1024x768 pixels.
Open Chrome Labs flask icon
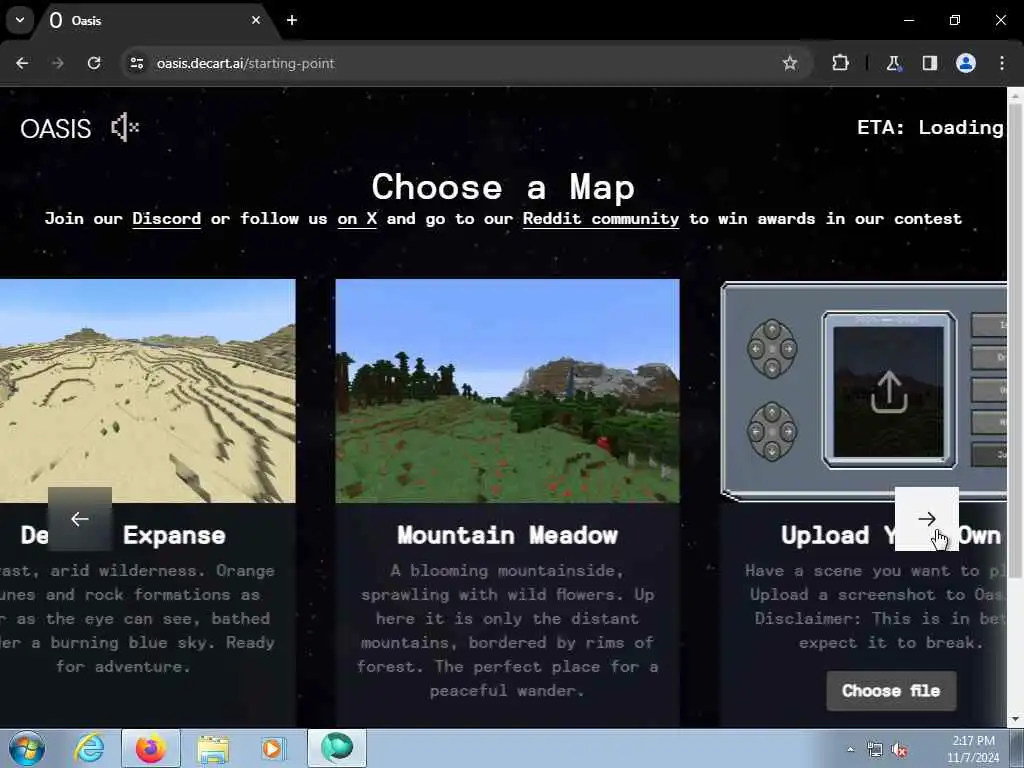tap(893, 63)
